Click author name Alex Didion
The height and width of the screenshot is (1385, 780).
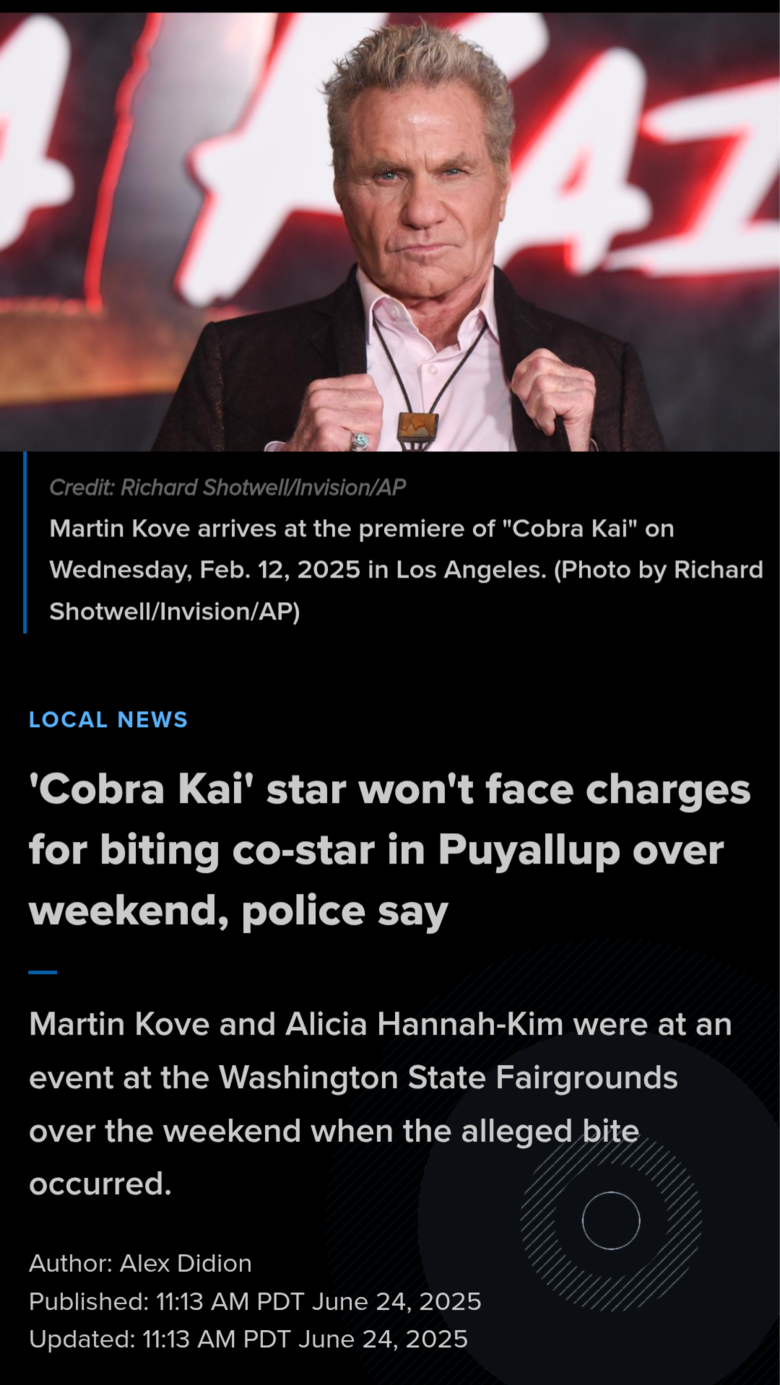[x=186, y=1263]
